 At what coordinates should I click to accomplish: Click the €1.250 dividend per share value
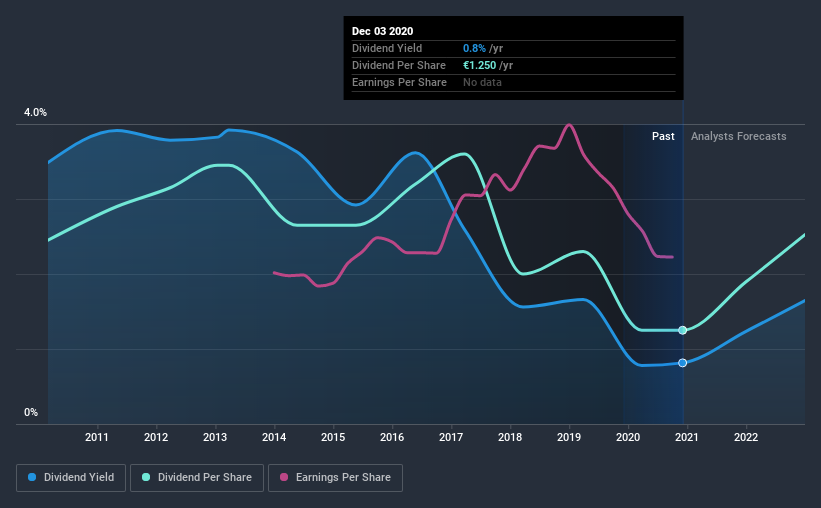(x=479, y=65)
